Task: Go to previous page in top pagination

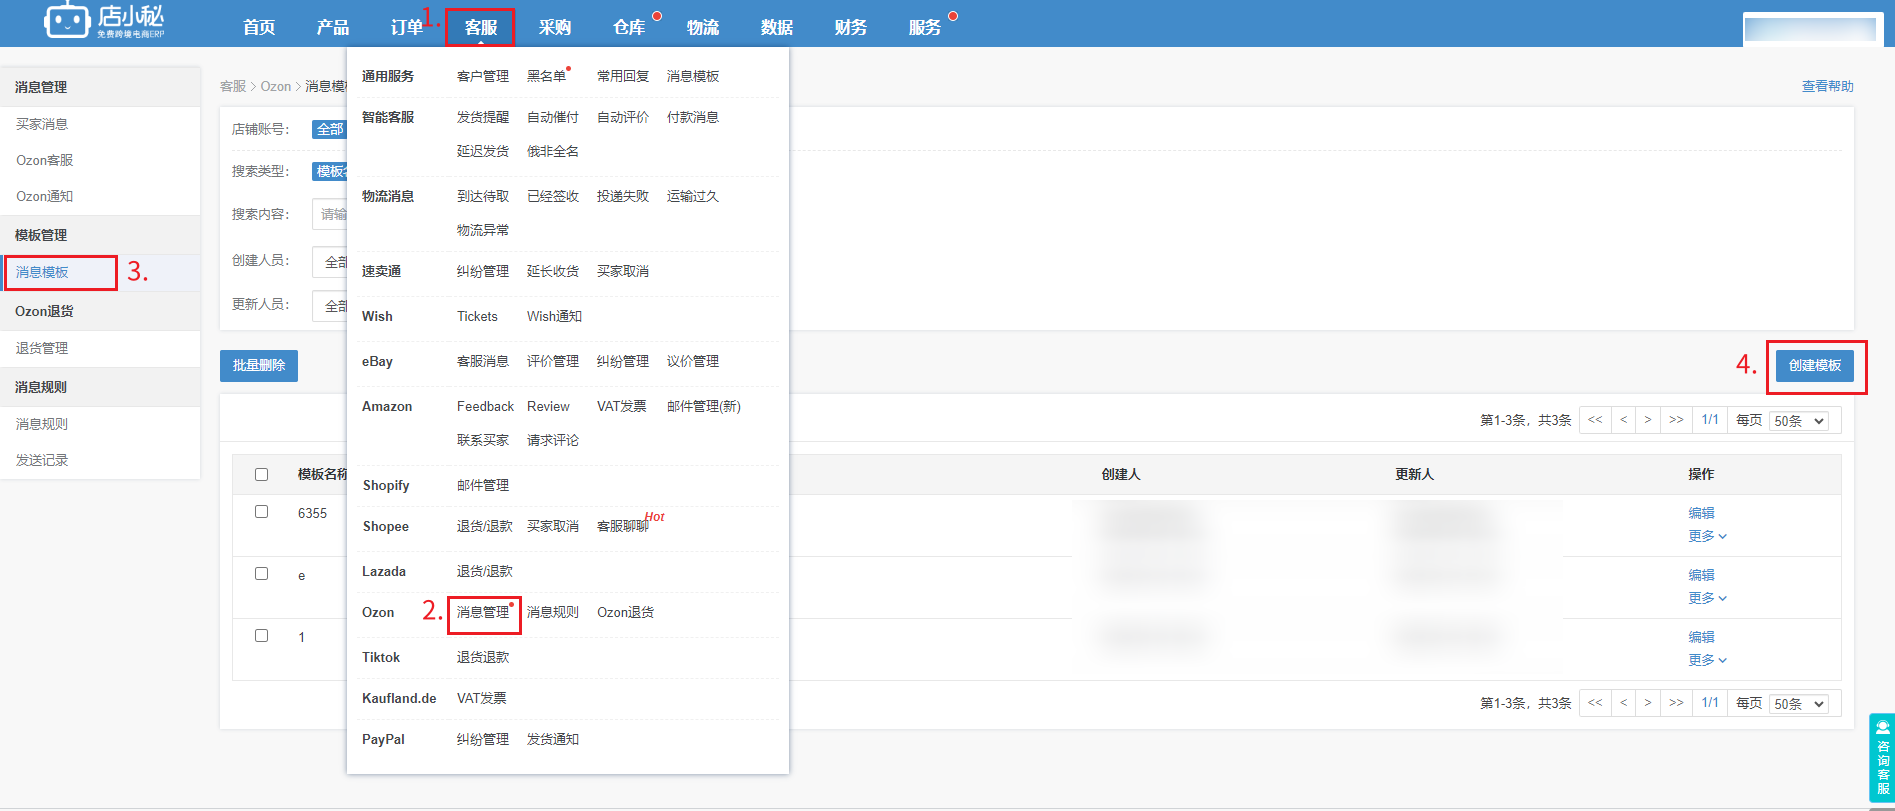Action: [x=1623, y=420]
